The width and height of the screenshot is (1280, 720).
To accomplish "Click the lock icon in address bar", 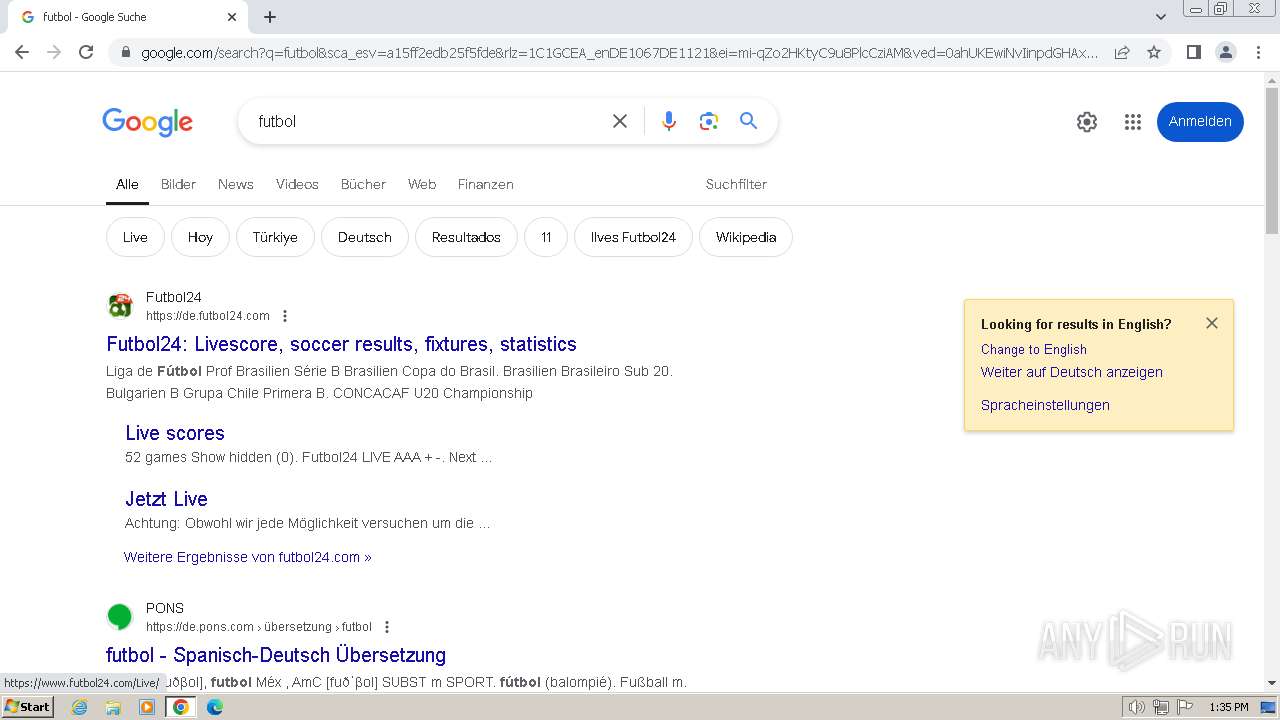I will coord(125,53).
